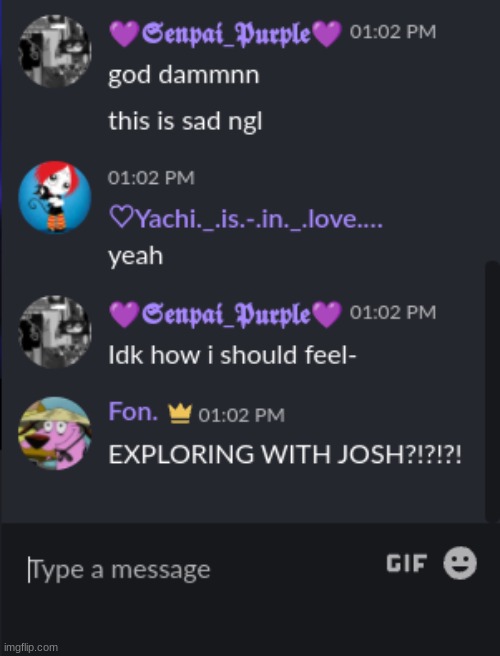Focus the "Type a message" input field
Viewport: 500px width, 656px height.
coord(201,570)
